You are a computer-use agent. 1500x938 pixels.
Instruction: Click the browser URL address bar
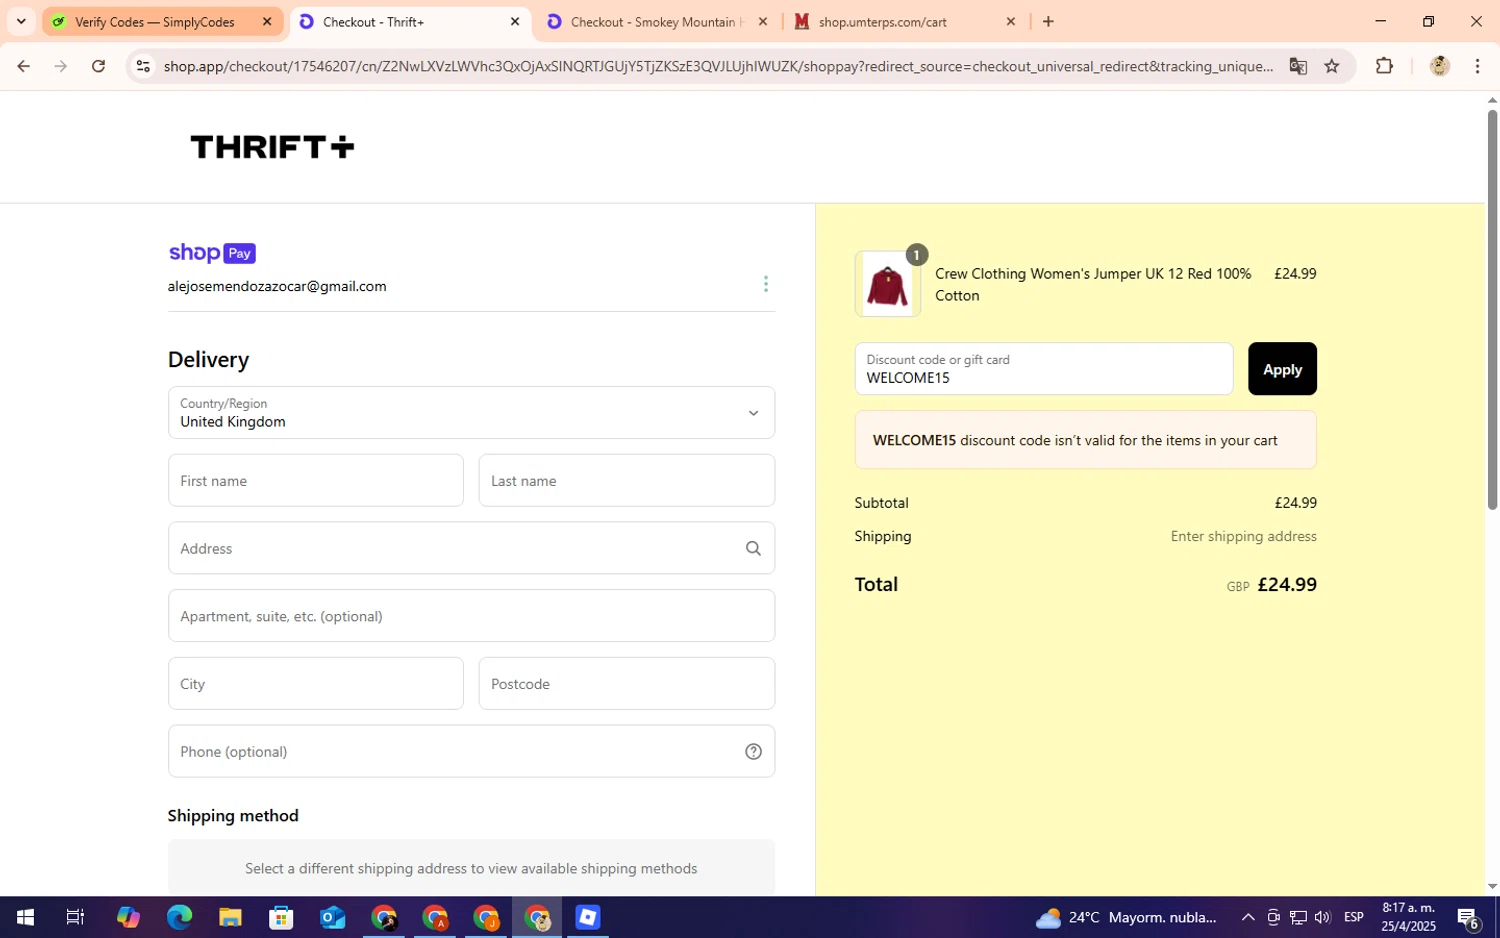(x=718, y=66)
